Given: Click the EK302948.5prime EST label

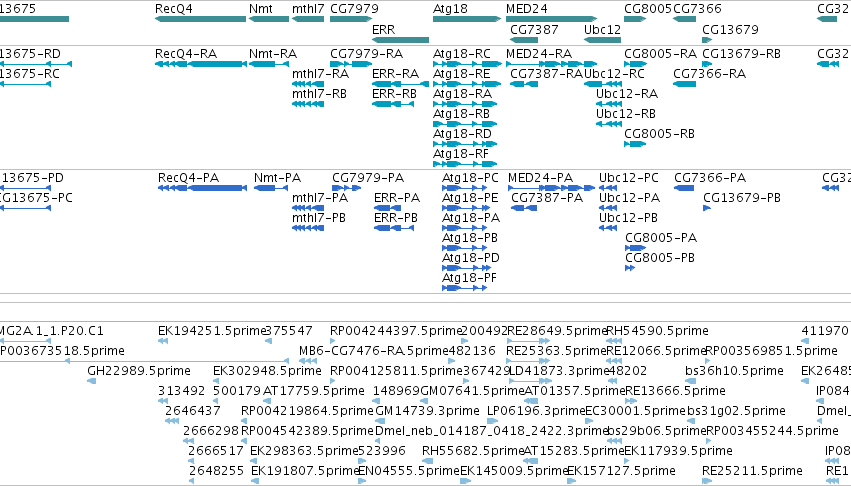Looking at the screenshot, I should [267, 371].
